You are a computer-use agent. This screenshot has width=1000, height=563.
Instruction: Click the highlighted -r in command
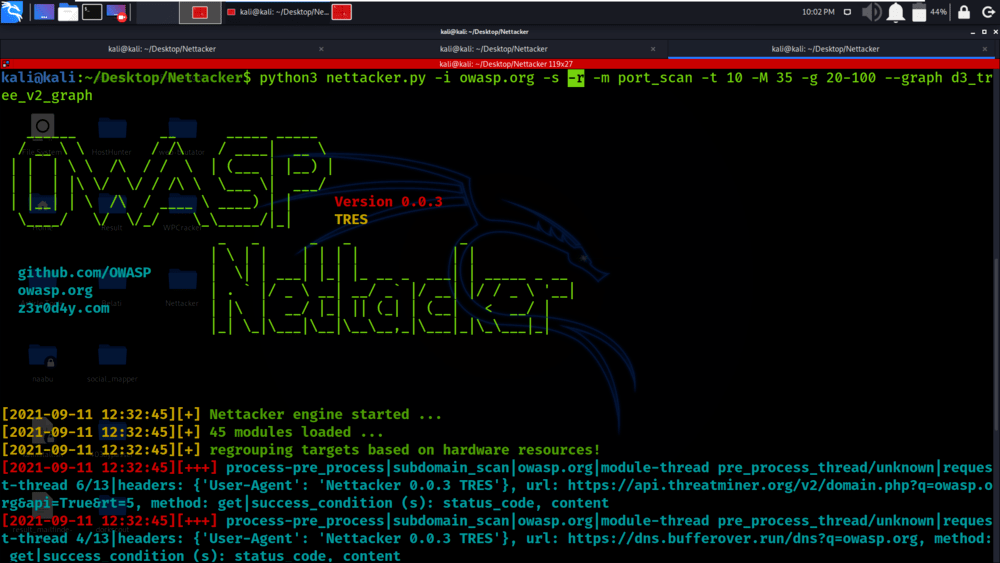tap(576, 78)
